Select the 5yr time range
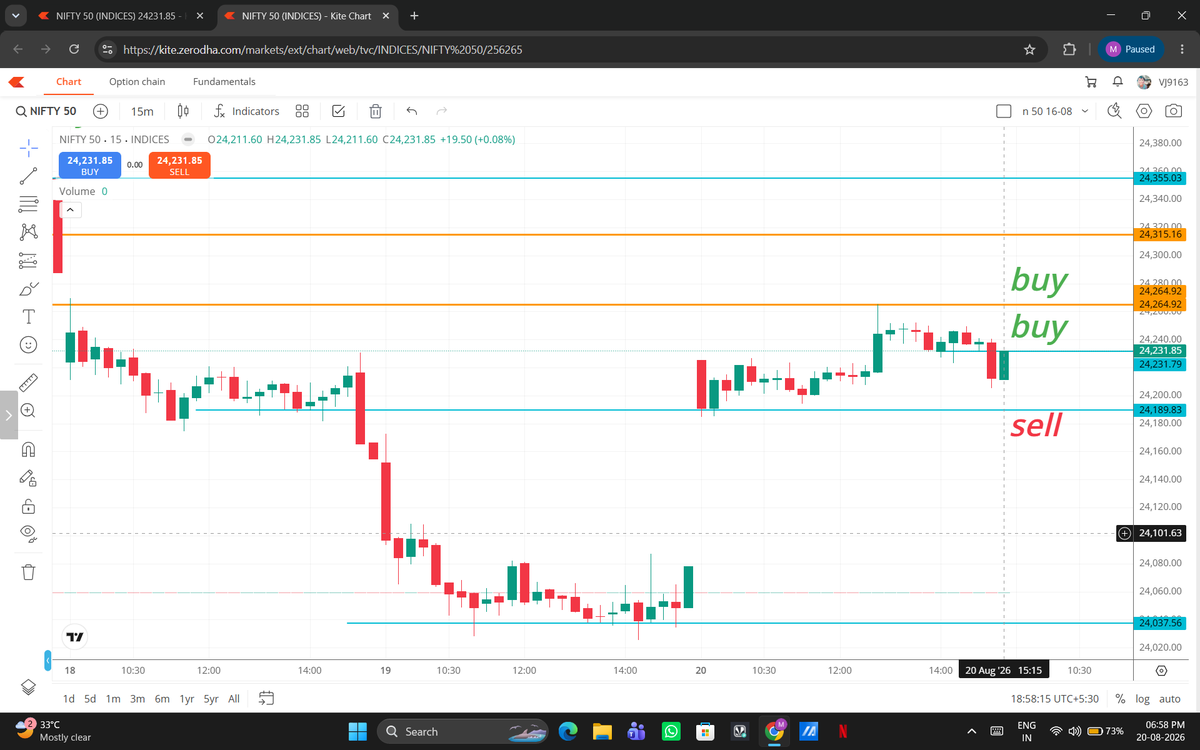The height and width of the screenshot is (750, 1200). coord(211,698)
